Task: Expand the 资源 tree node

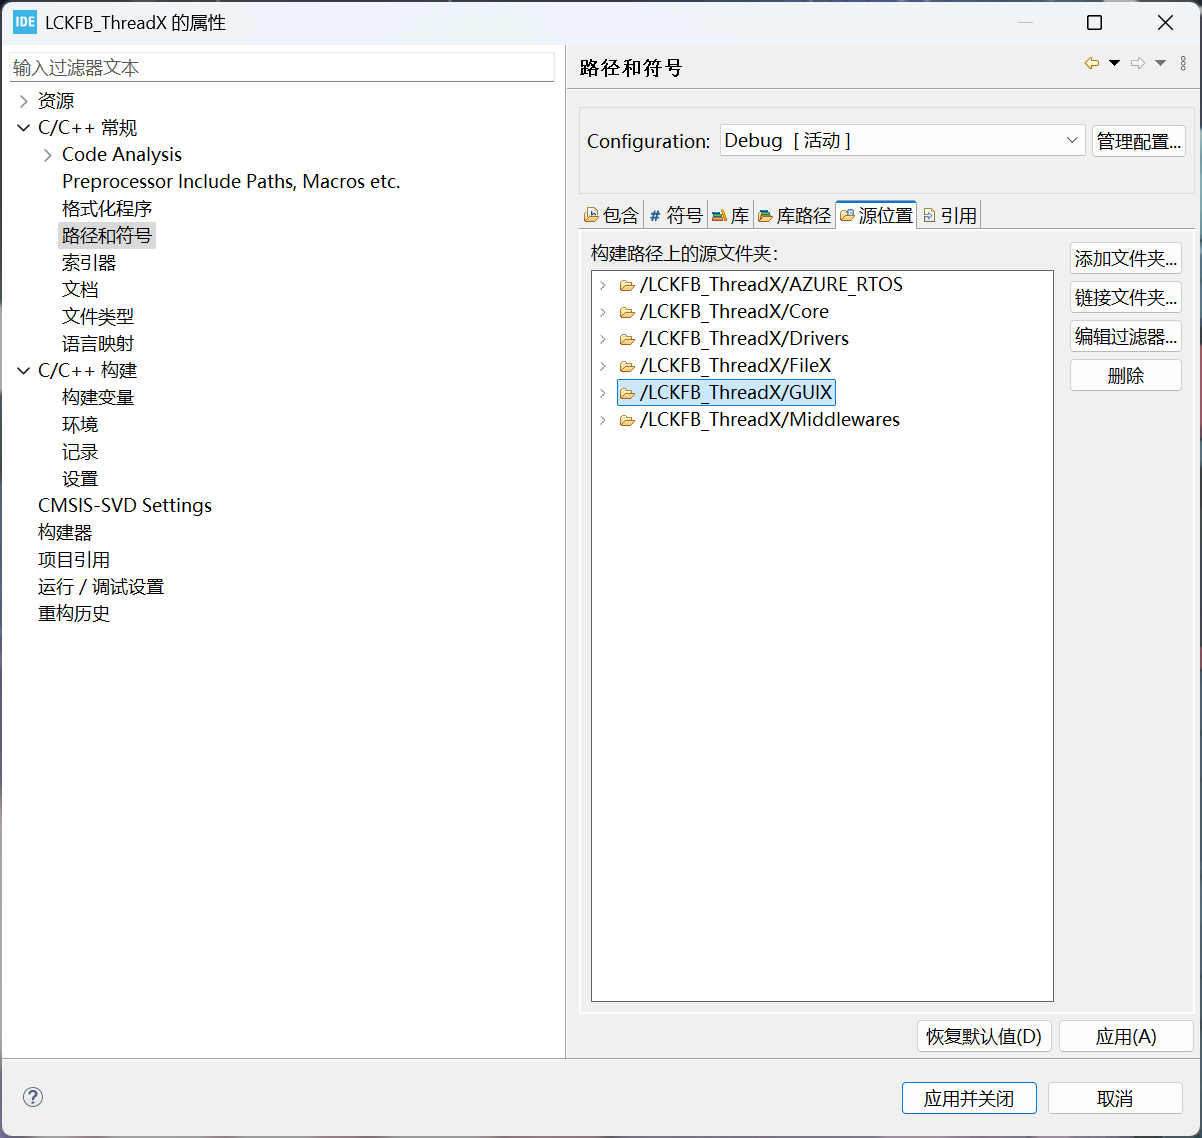Action: click(24, 101)
